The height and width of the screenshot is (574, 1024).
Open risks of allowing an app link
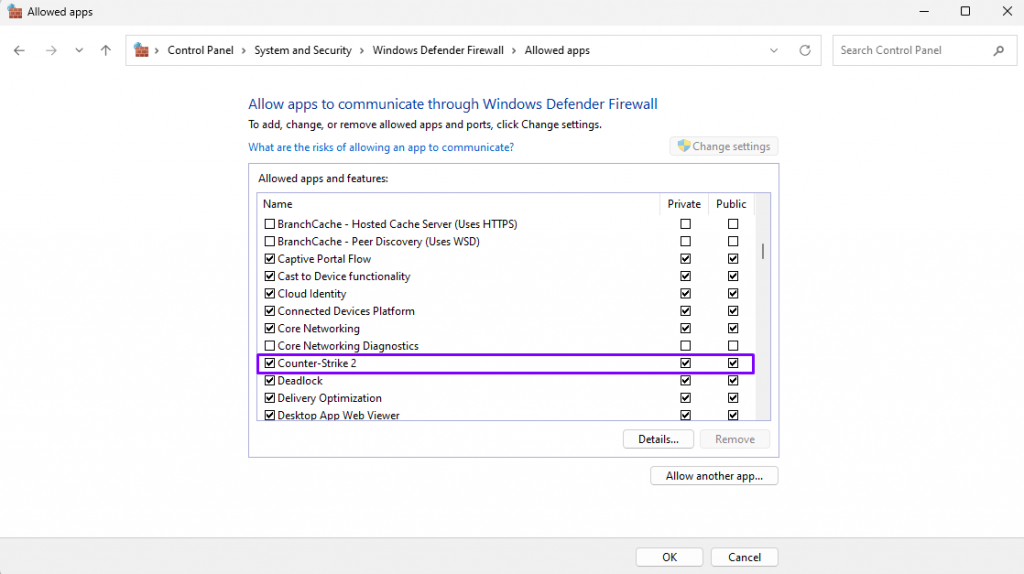pyautogui.click(x=381, y=147)
